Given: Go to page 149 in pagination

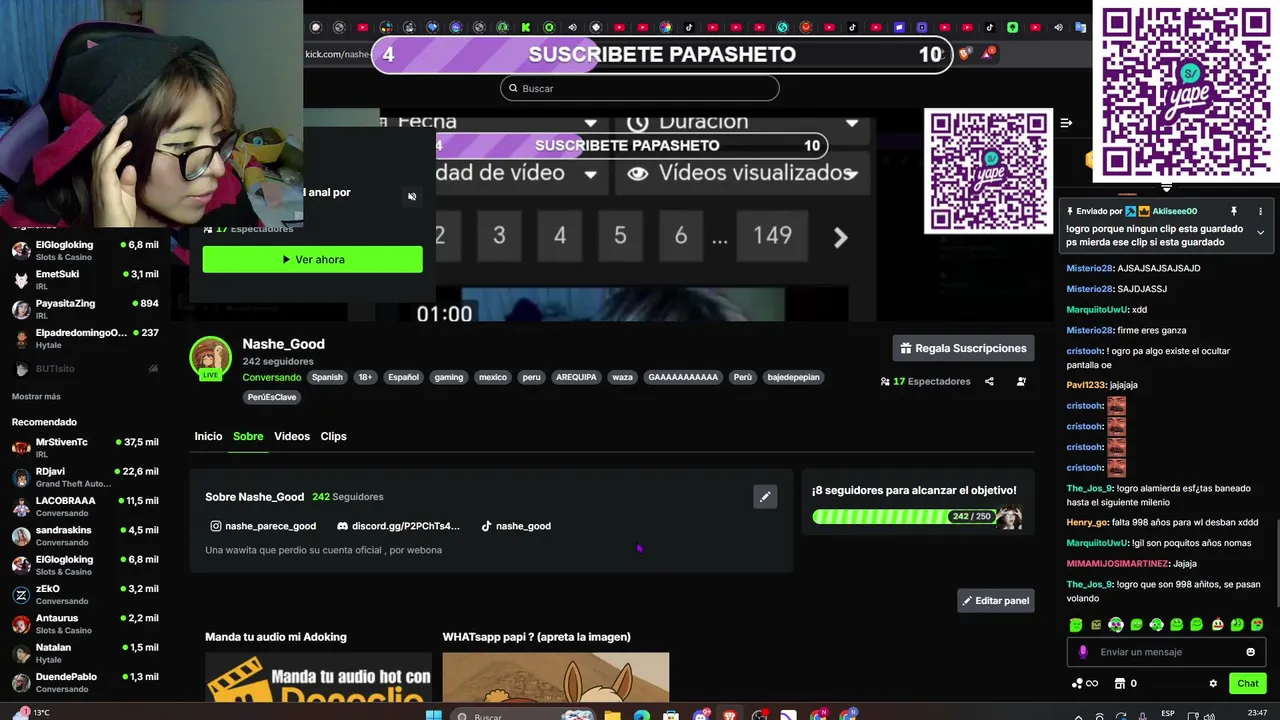Looking at the screenshot, I should (772, 236).
